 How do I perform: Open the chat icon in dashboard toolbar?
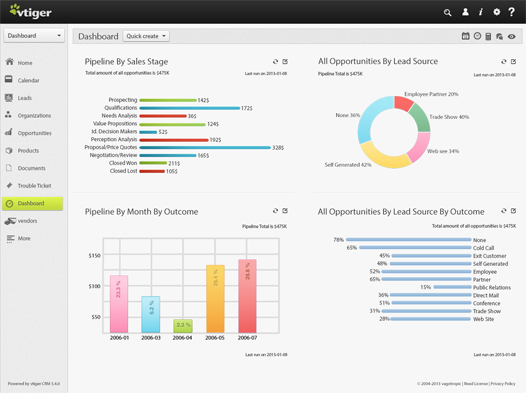point(499,36)
